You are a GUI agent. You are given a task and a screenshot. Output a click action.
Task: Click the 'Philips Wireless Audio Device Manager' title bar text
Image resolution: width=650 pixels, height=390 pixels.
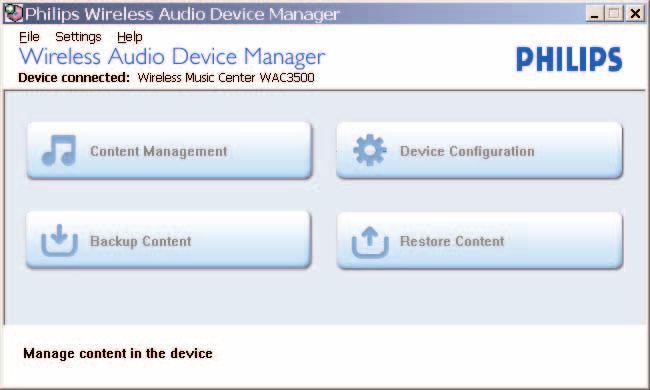182,14
